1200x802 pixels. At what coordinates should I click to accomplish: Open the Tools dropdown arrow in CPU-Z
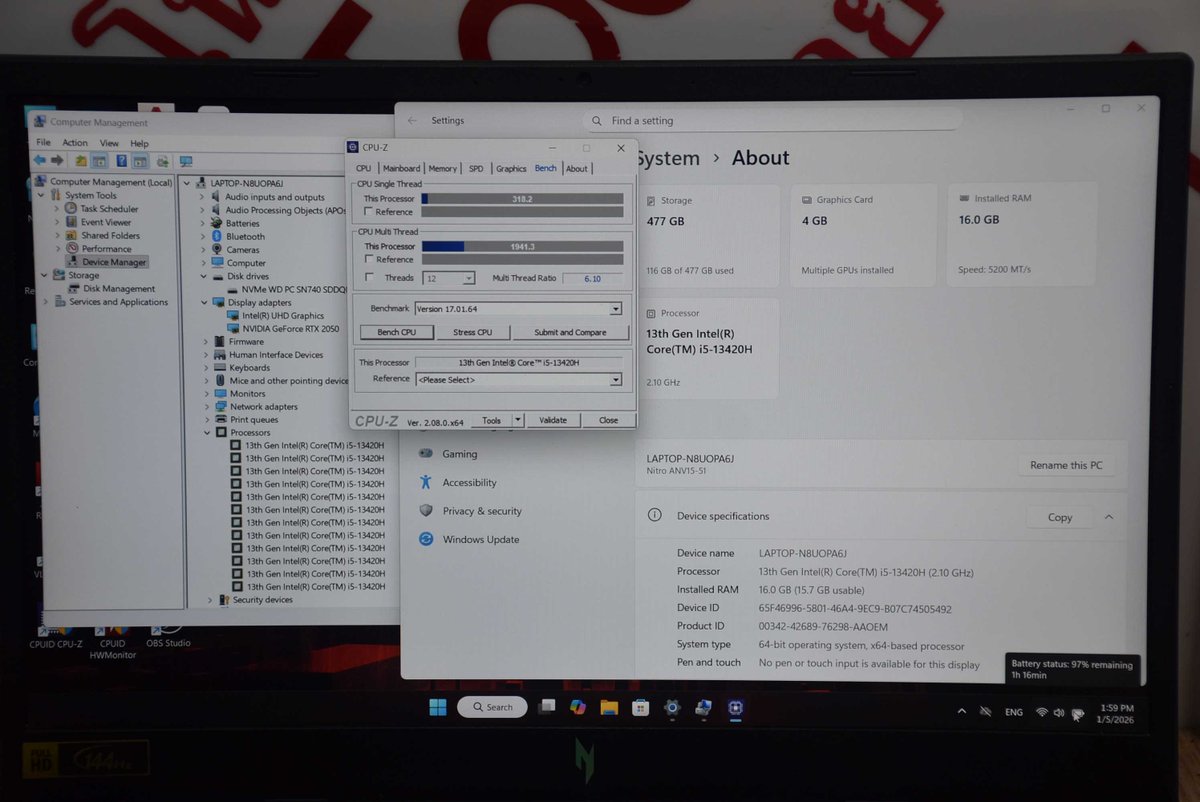pyautogui.click(x=518, y=421)
